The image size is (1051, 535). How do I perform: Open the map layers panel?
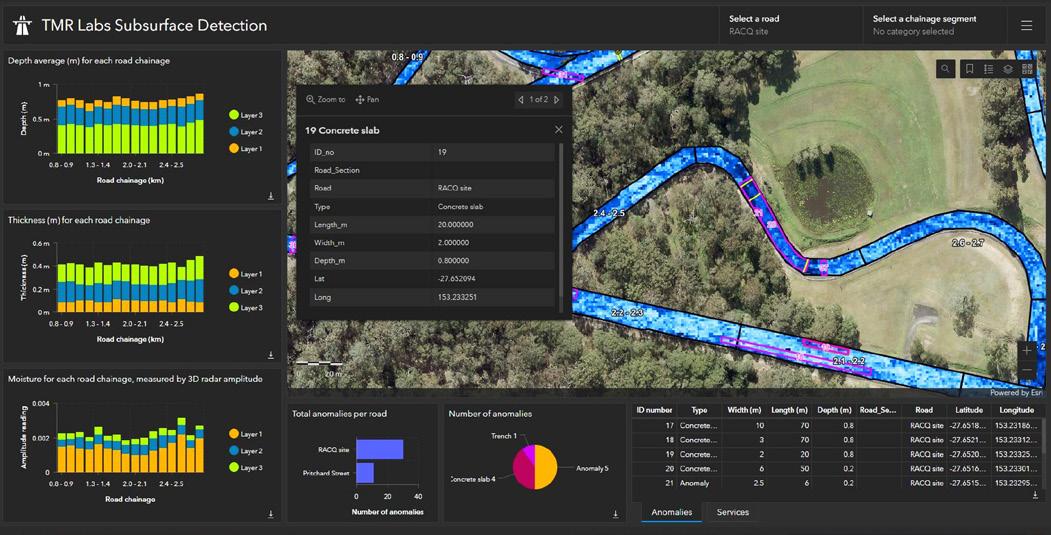tap(1008, 69)
